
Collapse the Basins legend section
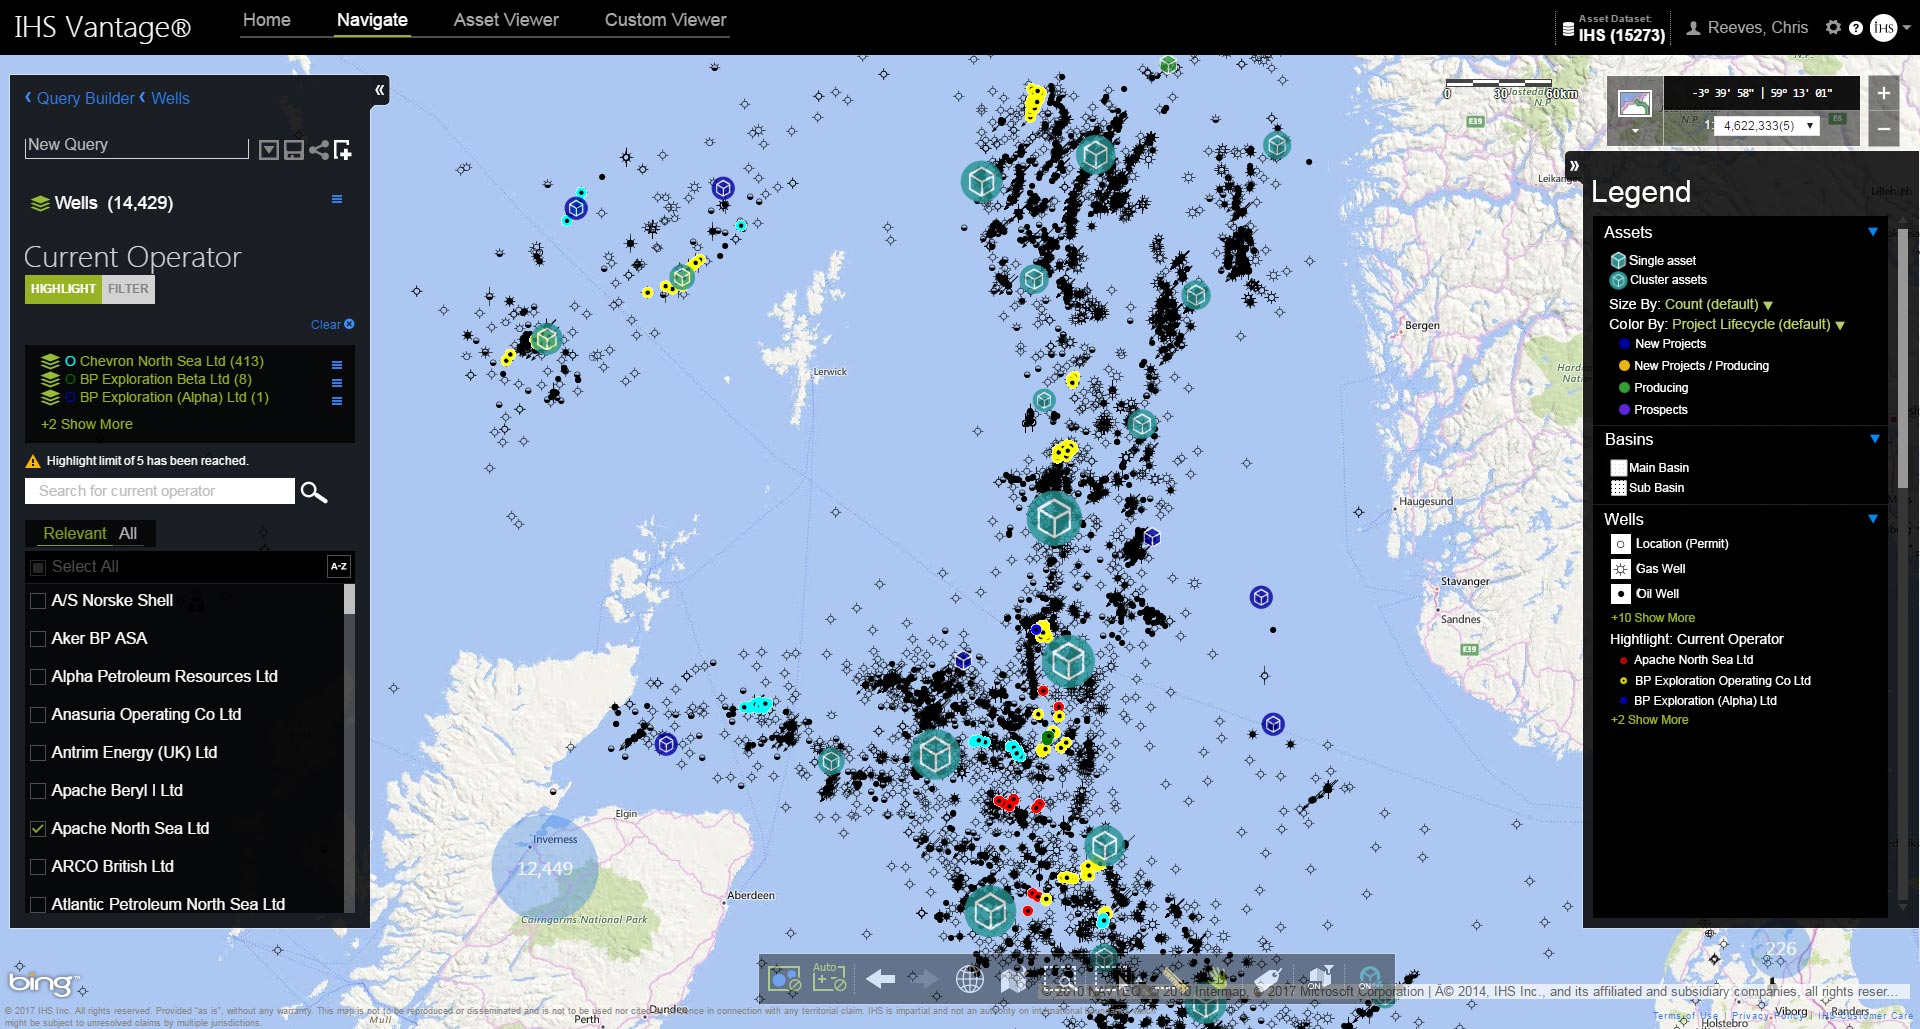click(x=1874, y=439)
